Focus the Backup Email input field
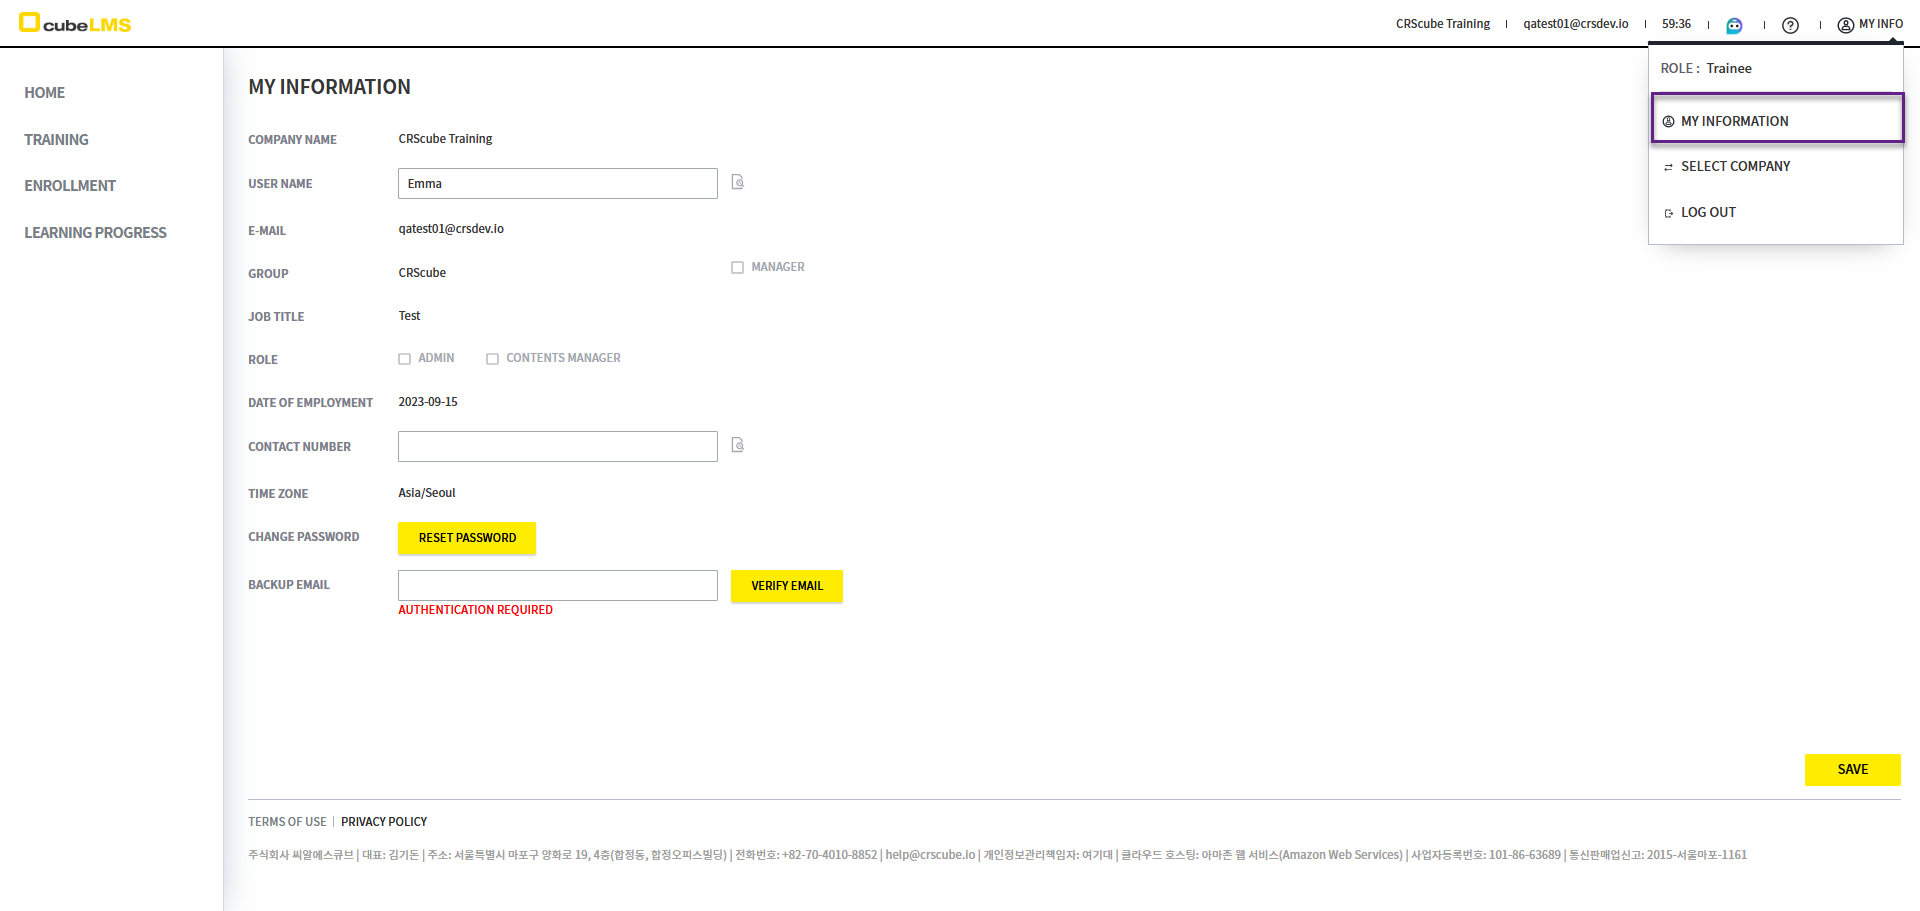The width and height of the screenshot is (1920, 911). (557, 585)
